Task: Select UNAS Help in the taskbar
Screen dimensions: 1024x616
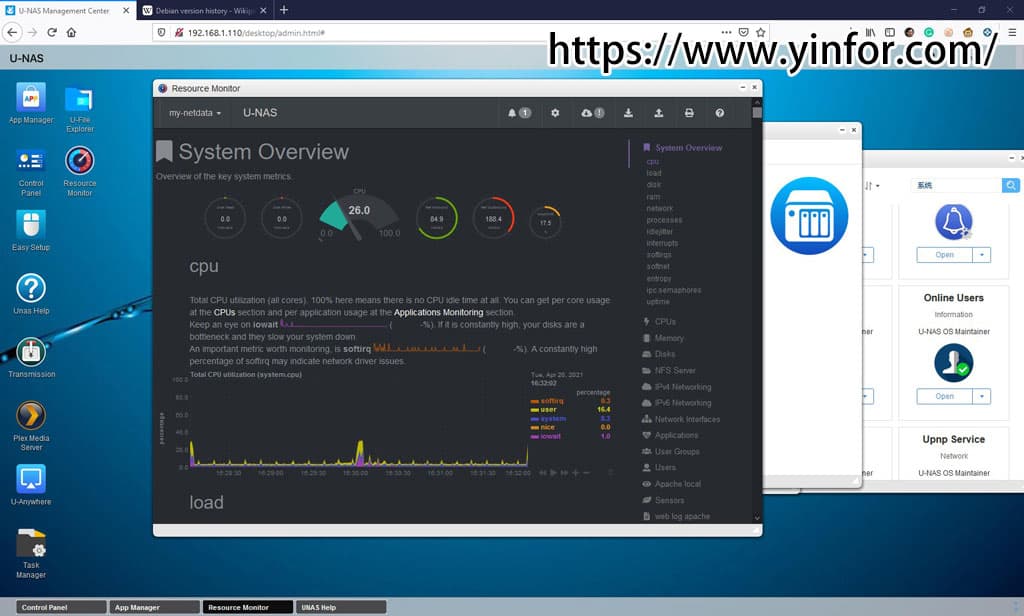Action: [341, 608]
